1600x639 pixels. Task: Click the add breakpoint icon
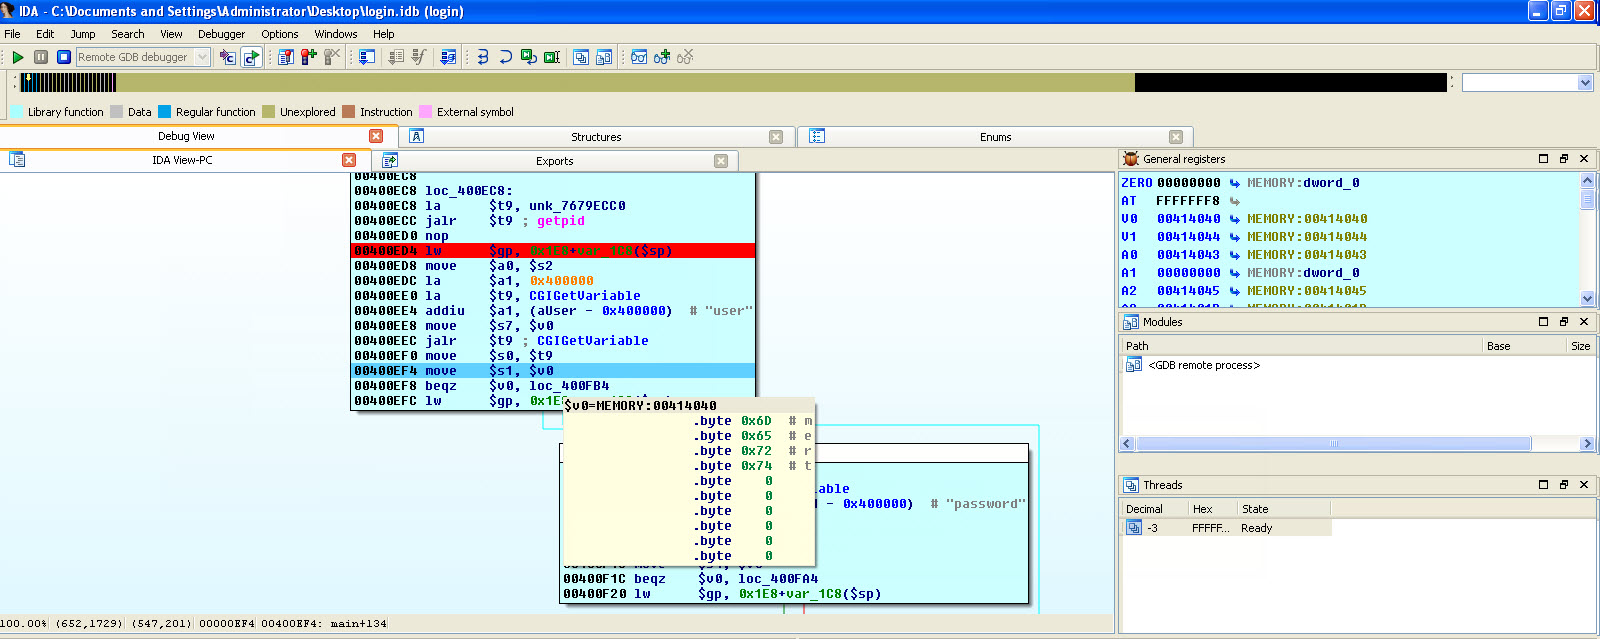pyautogui.click(x=309, y=57)
